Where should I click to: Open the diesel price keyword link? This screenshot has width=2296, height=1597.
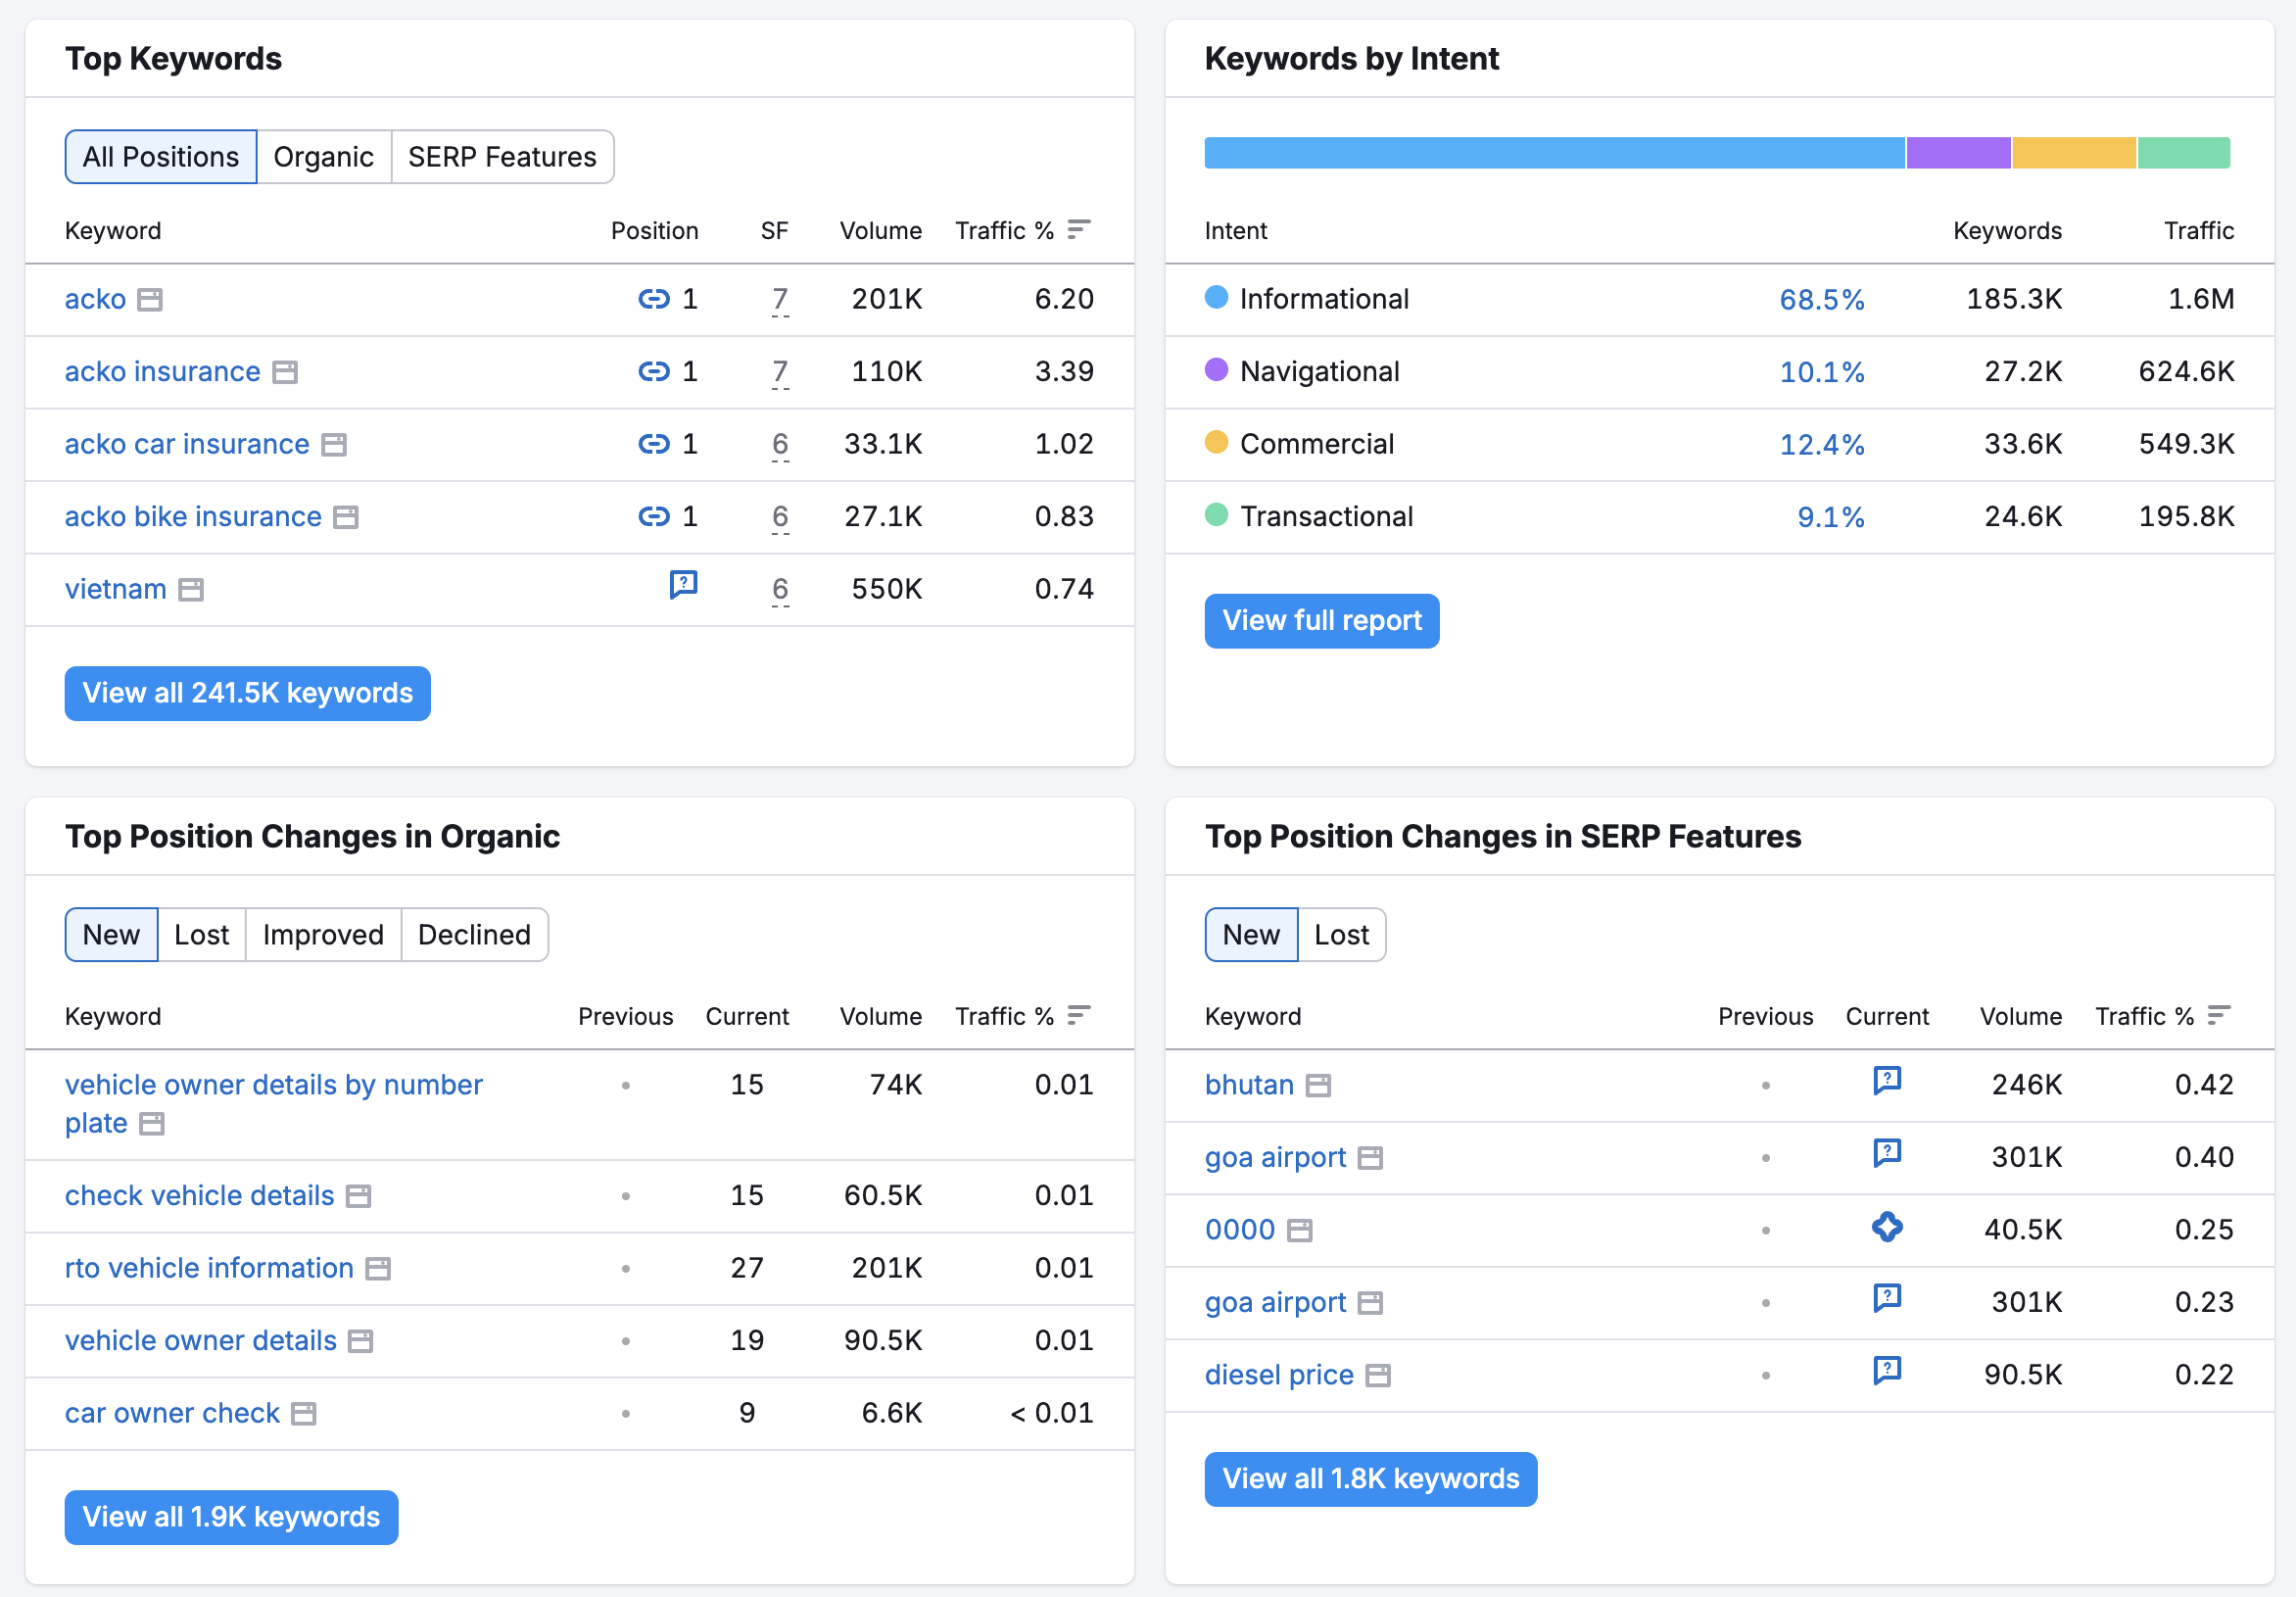tap(1279, 1375)
